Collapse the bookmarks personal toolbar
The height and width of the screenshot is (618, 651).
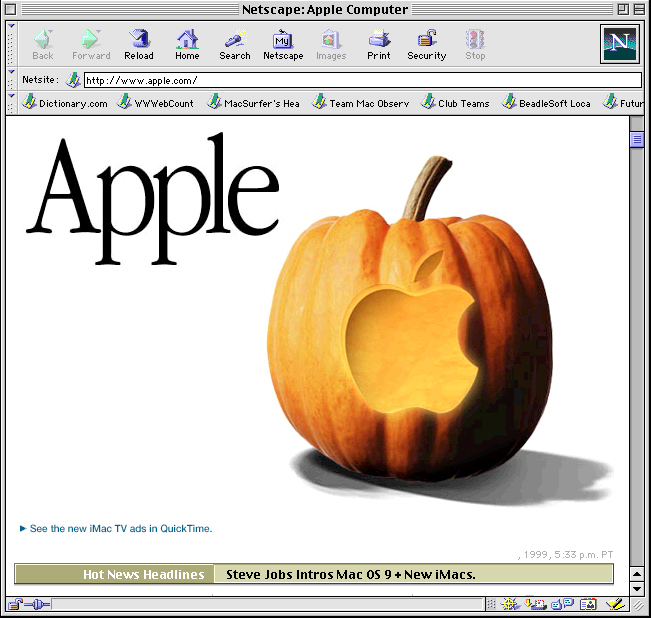coord(12,102)
